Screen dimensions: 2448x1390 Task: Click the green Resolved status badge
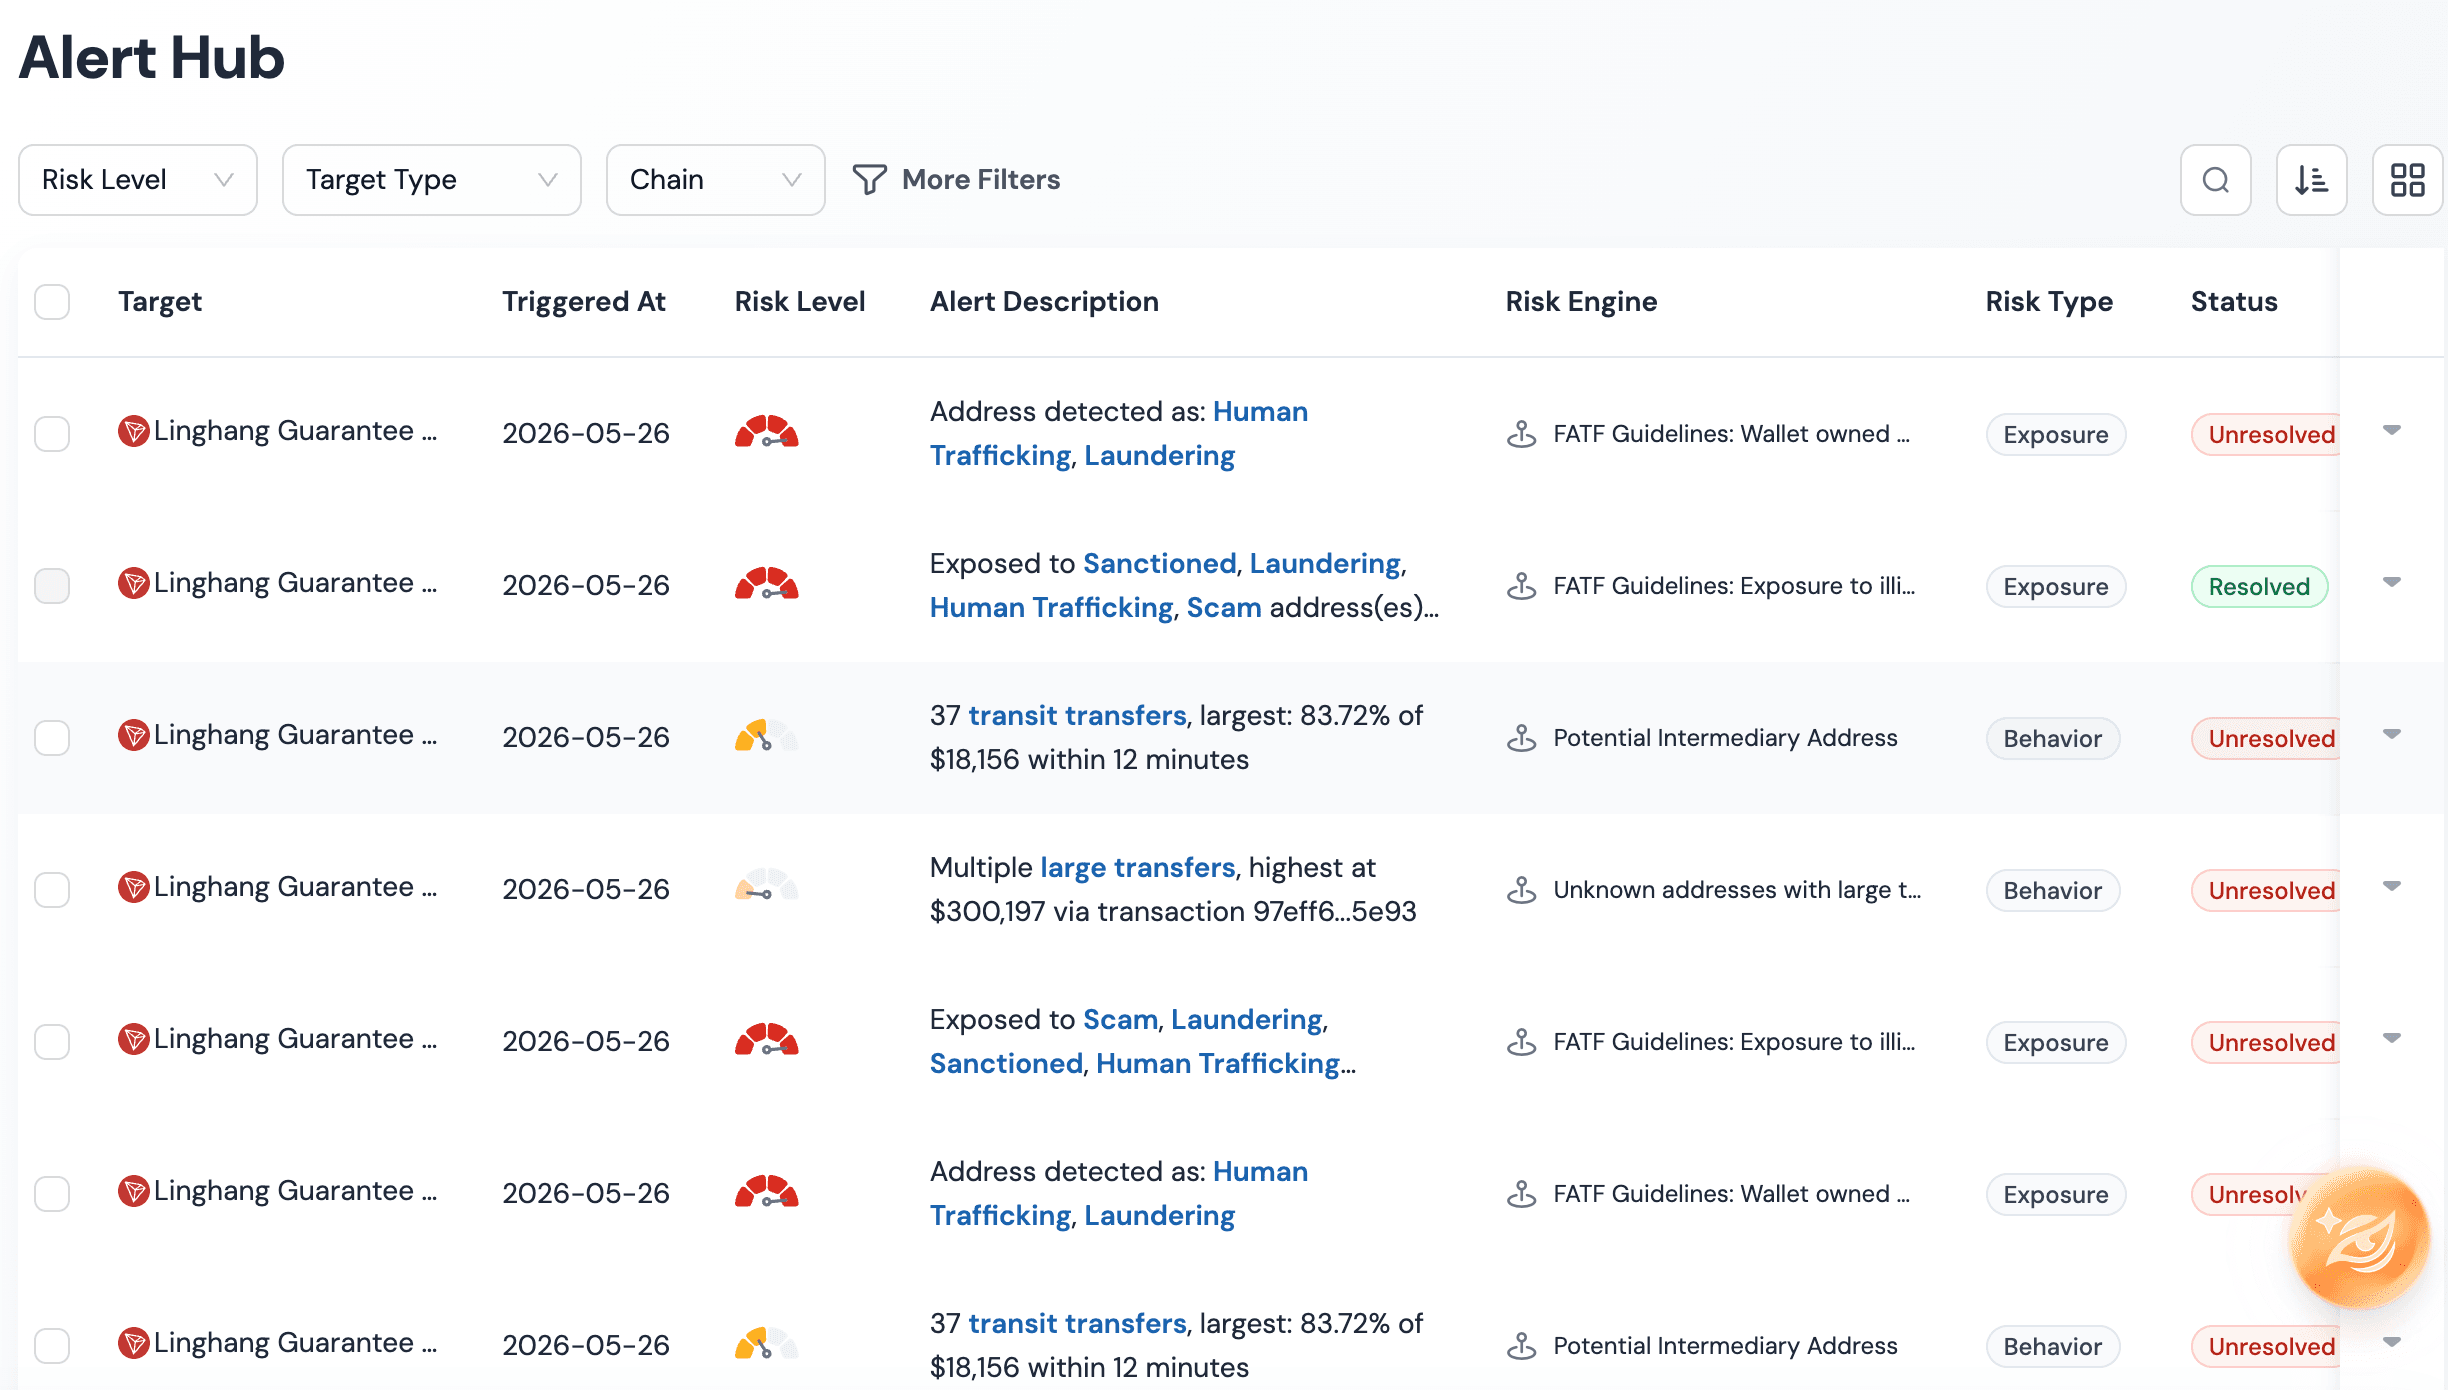tap(2259, 586)
